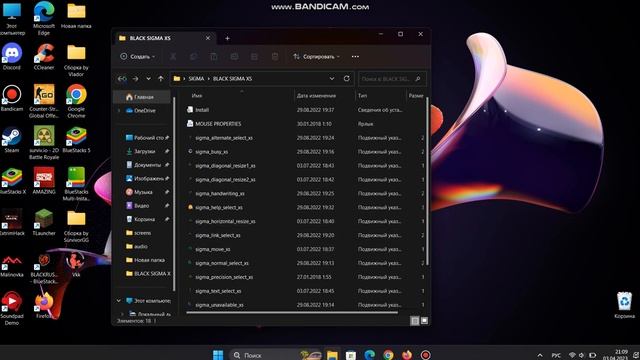Click the Rename icon in Explorer toolbar

pyautogui.click(x=234, y=57)
